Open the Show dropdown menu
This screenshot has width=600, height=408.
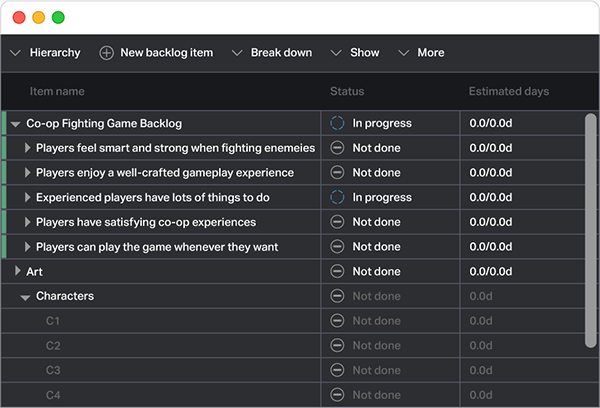tap(355, 53)
